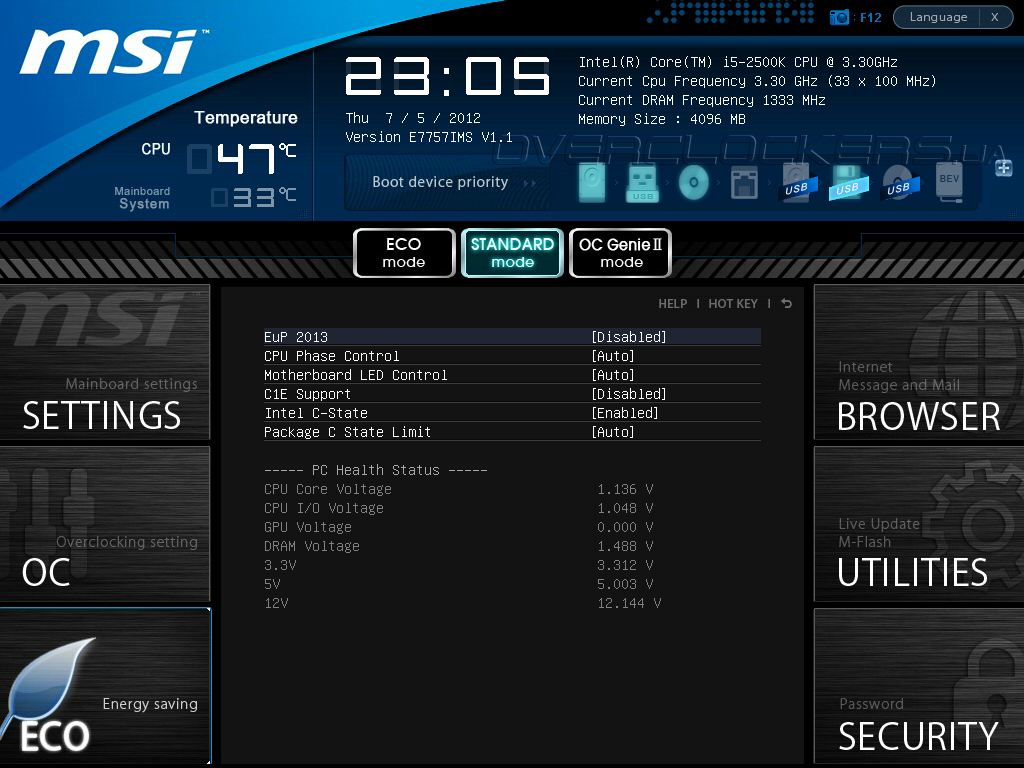Viewport: 1024px width, 768px height.
Task: Click the HOT KEY link
Action: (x=733, y=304)
